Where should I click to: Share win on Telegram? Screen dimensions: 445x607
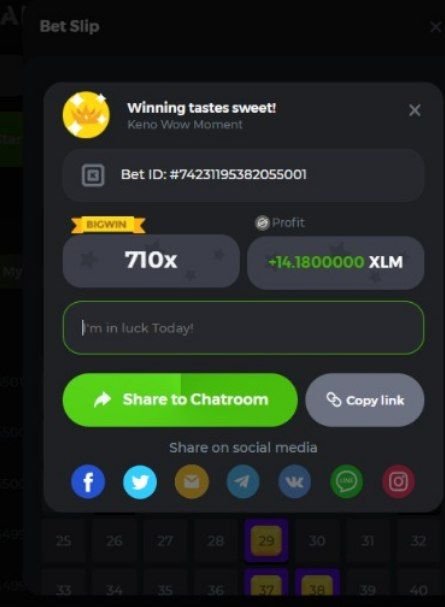pyautogui.click(x=243, y=482)
